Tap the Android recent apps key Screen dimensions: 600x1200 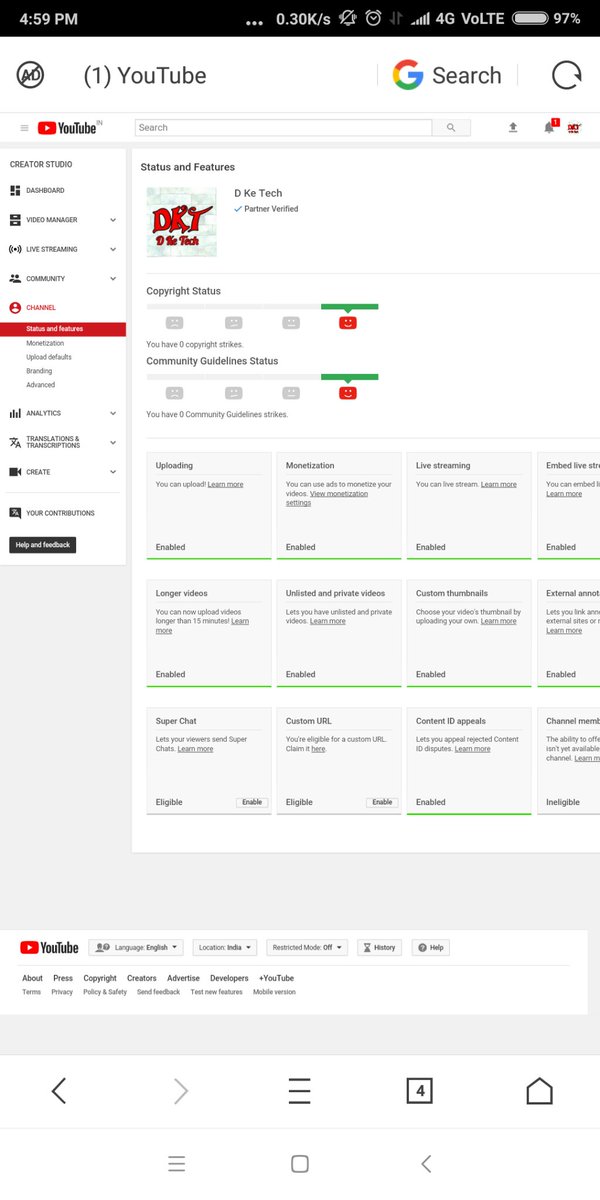pos(177,1164)
